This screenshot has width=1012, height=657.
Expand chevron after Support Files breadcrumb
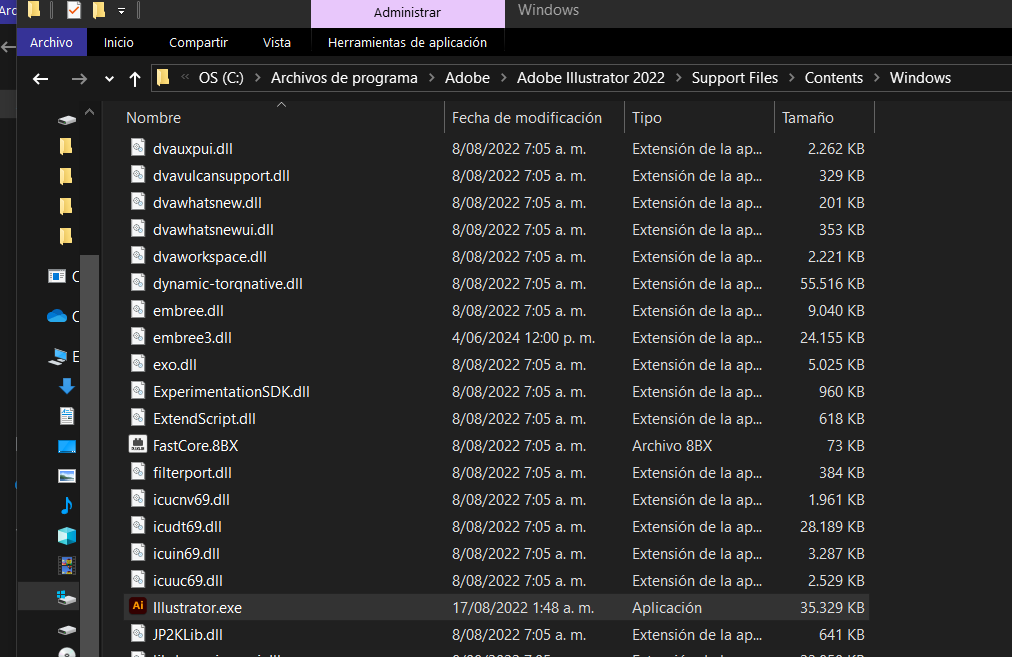(x=791, y=77)
